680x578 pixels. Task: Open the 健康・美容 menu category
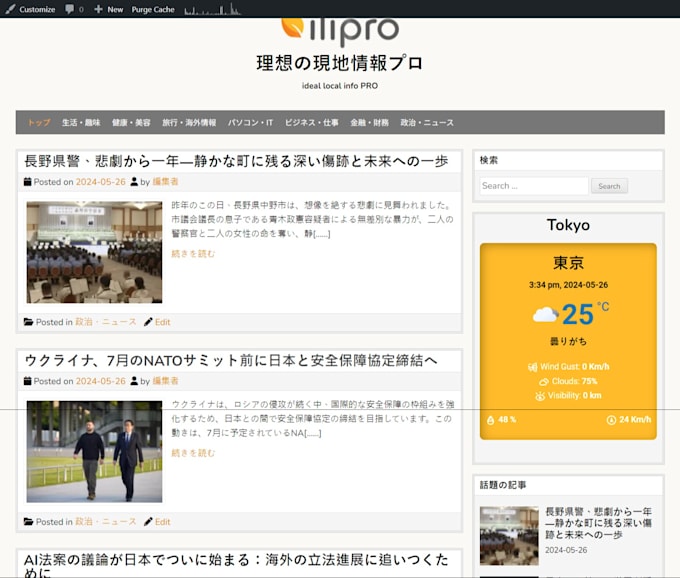point(131,123)
